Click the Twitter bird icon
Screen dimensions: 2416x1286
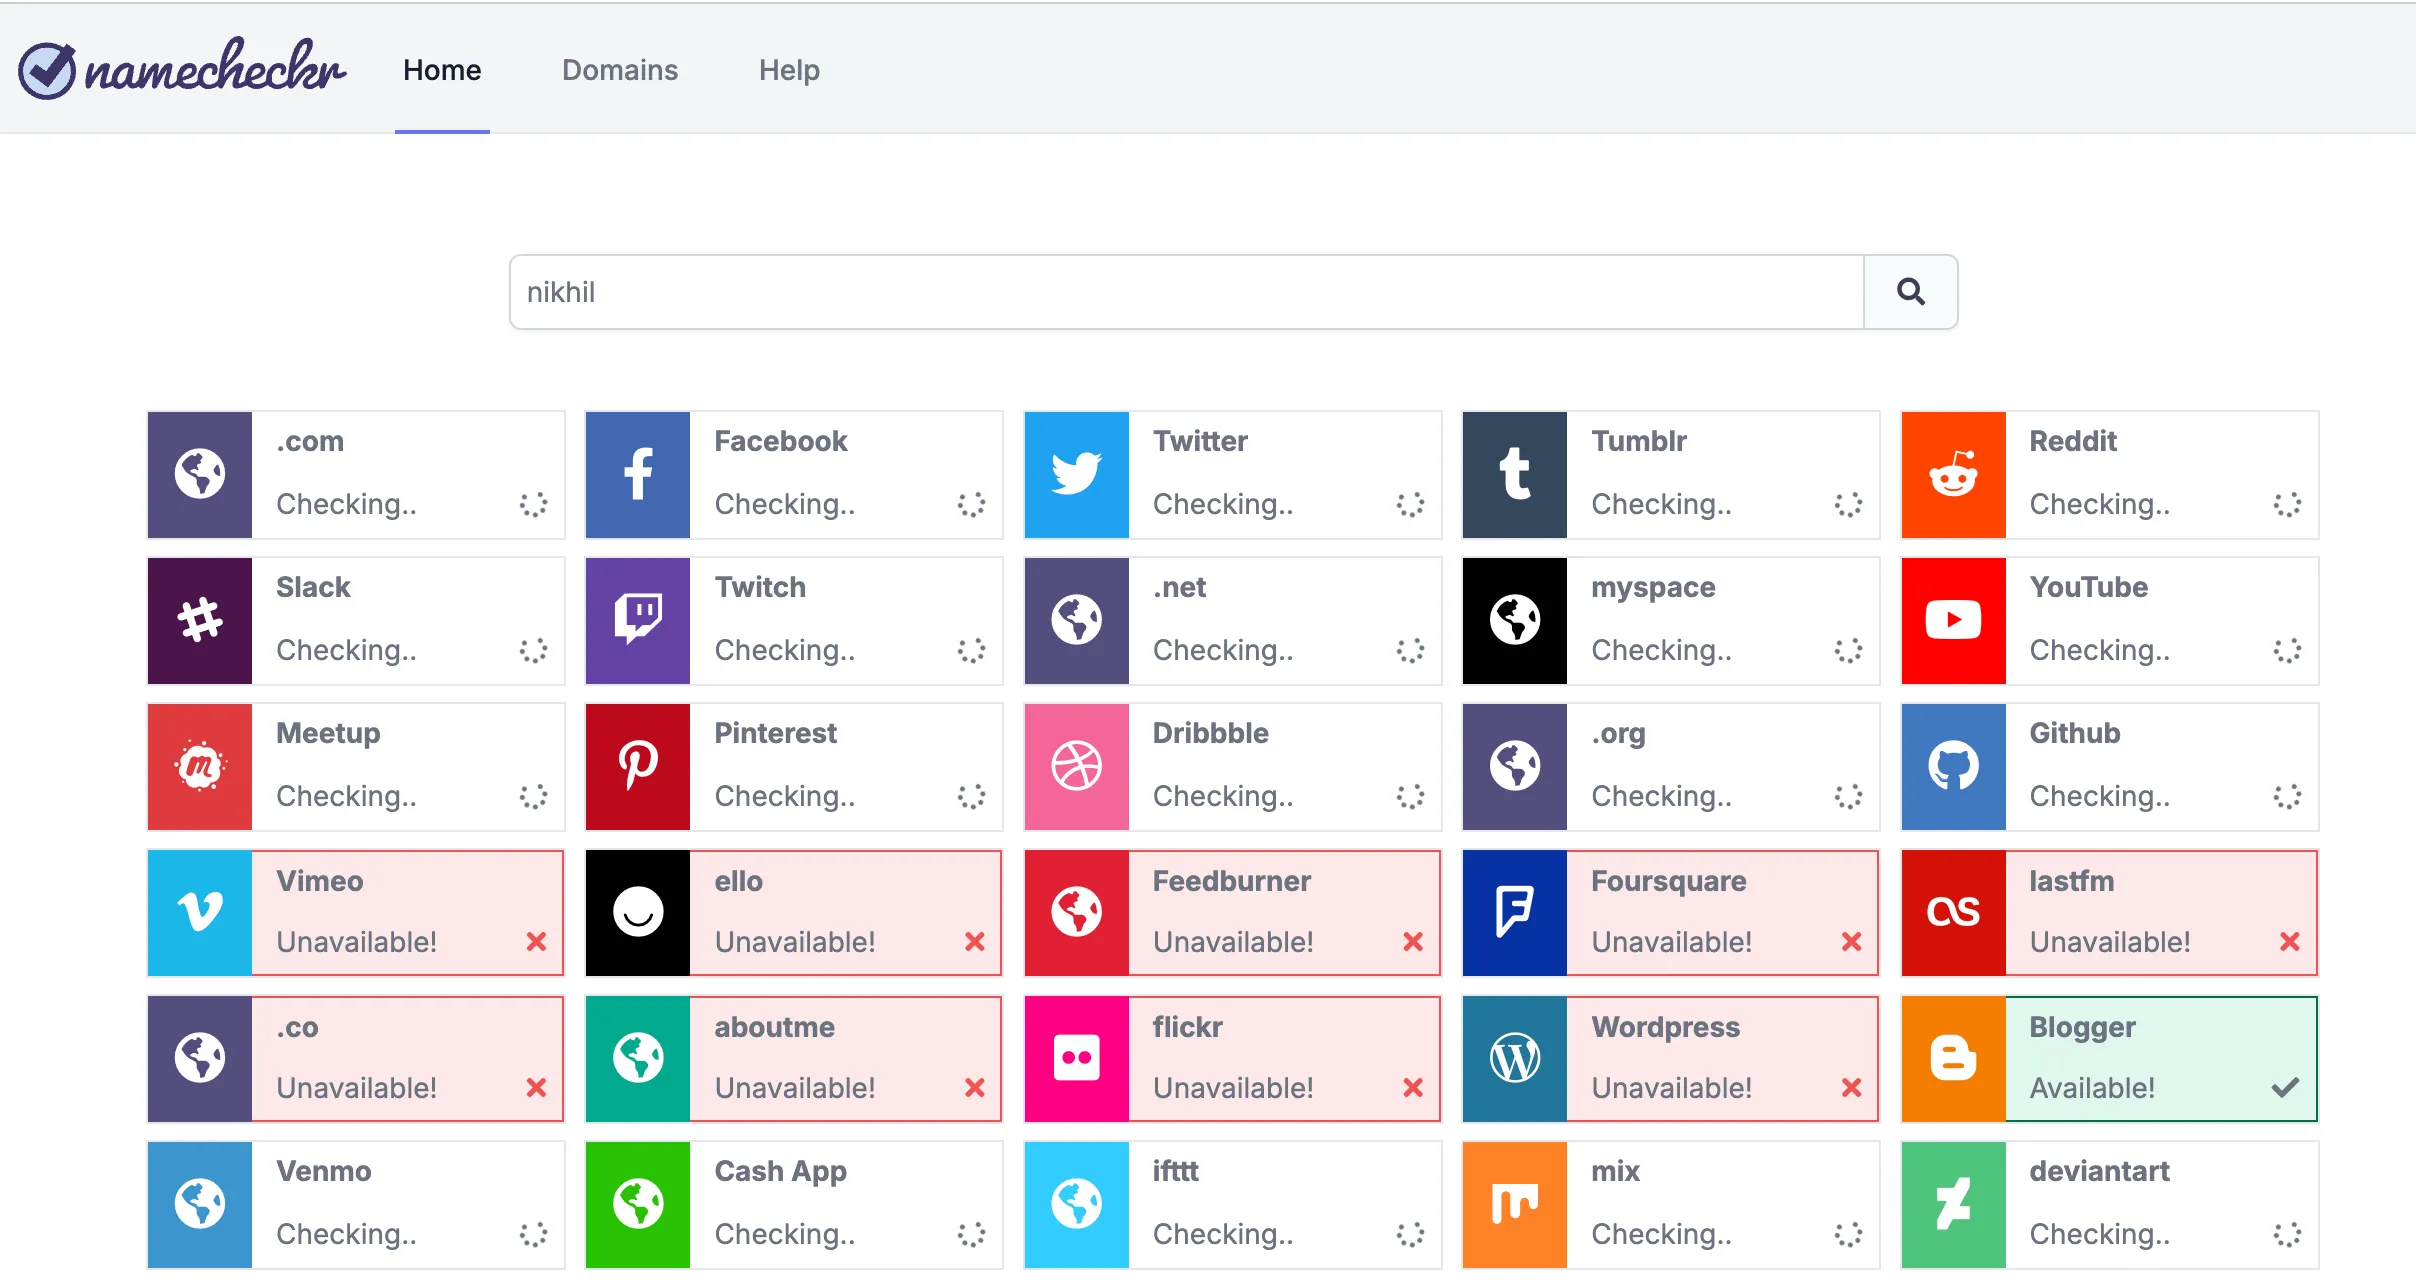point(1077,475)
